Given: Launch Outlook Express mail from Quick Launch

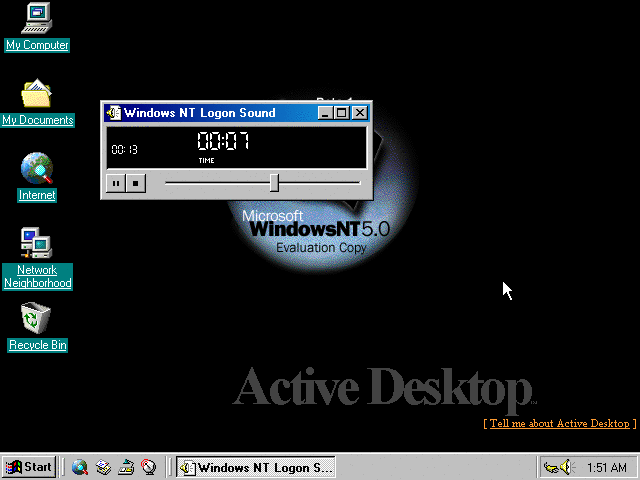Looking at the screenshot, I should (103, 467).
